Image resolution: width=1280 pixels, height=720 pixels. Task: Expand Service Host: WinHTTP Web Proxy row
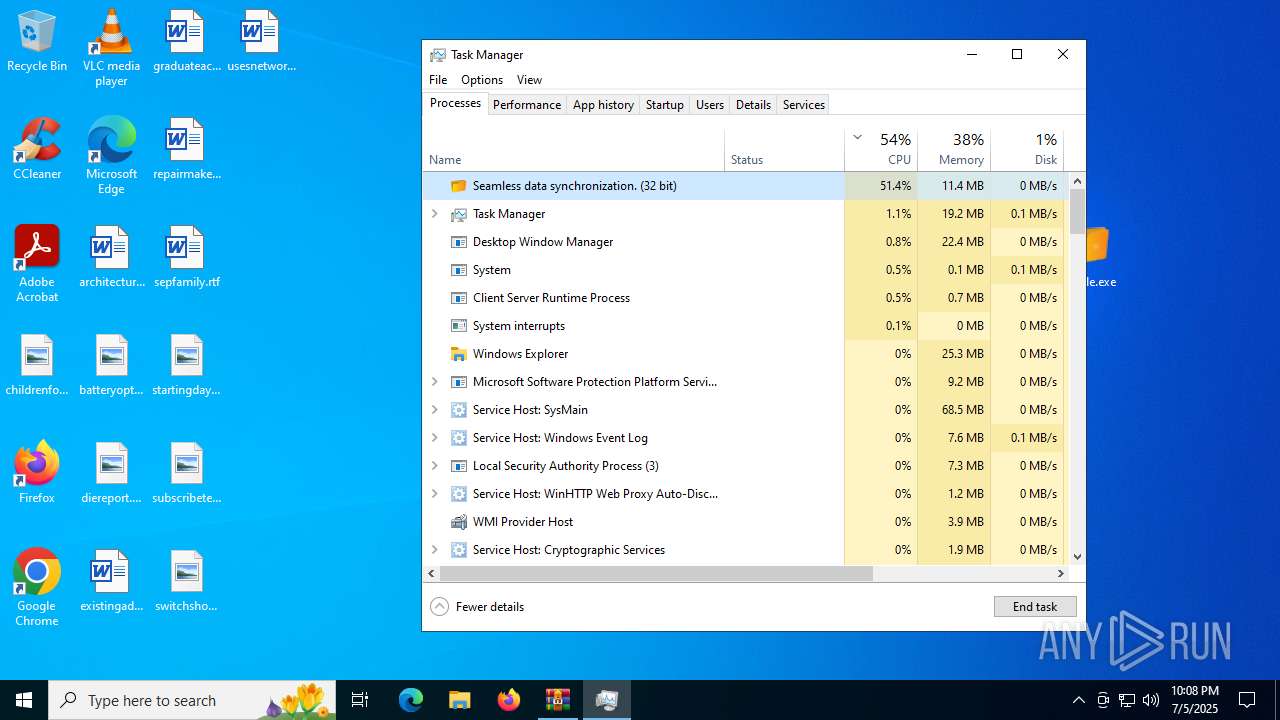(x=434, y=494)
